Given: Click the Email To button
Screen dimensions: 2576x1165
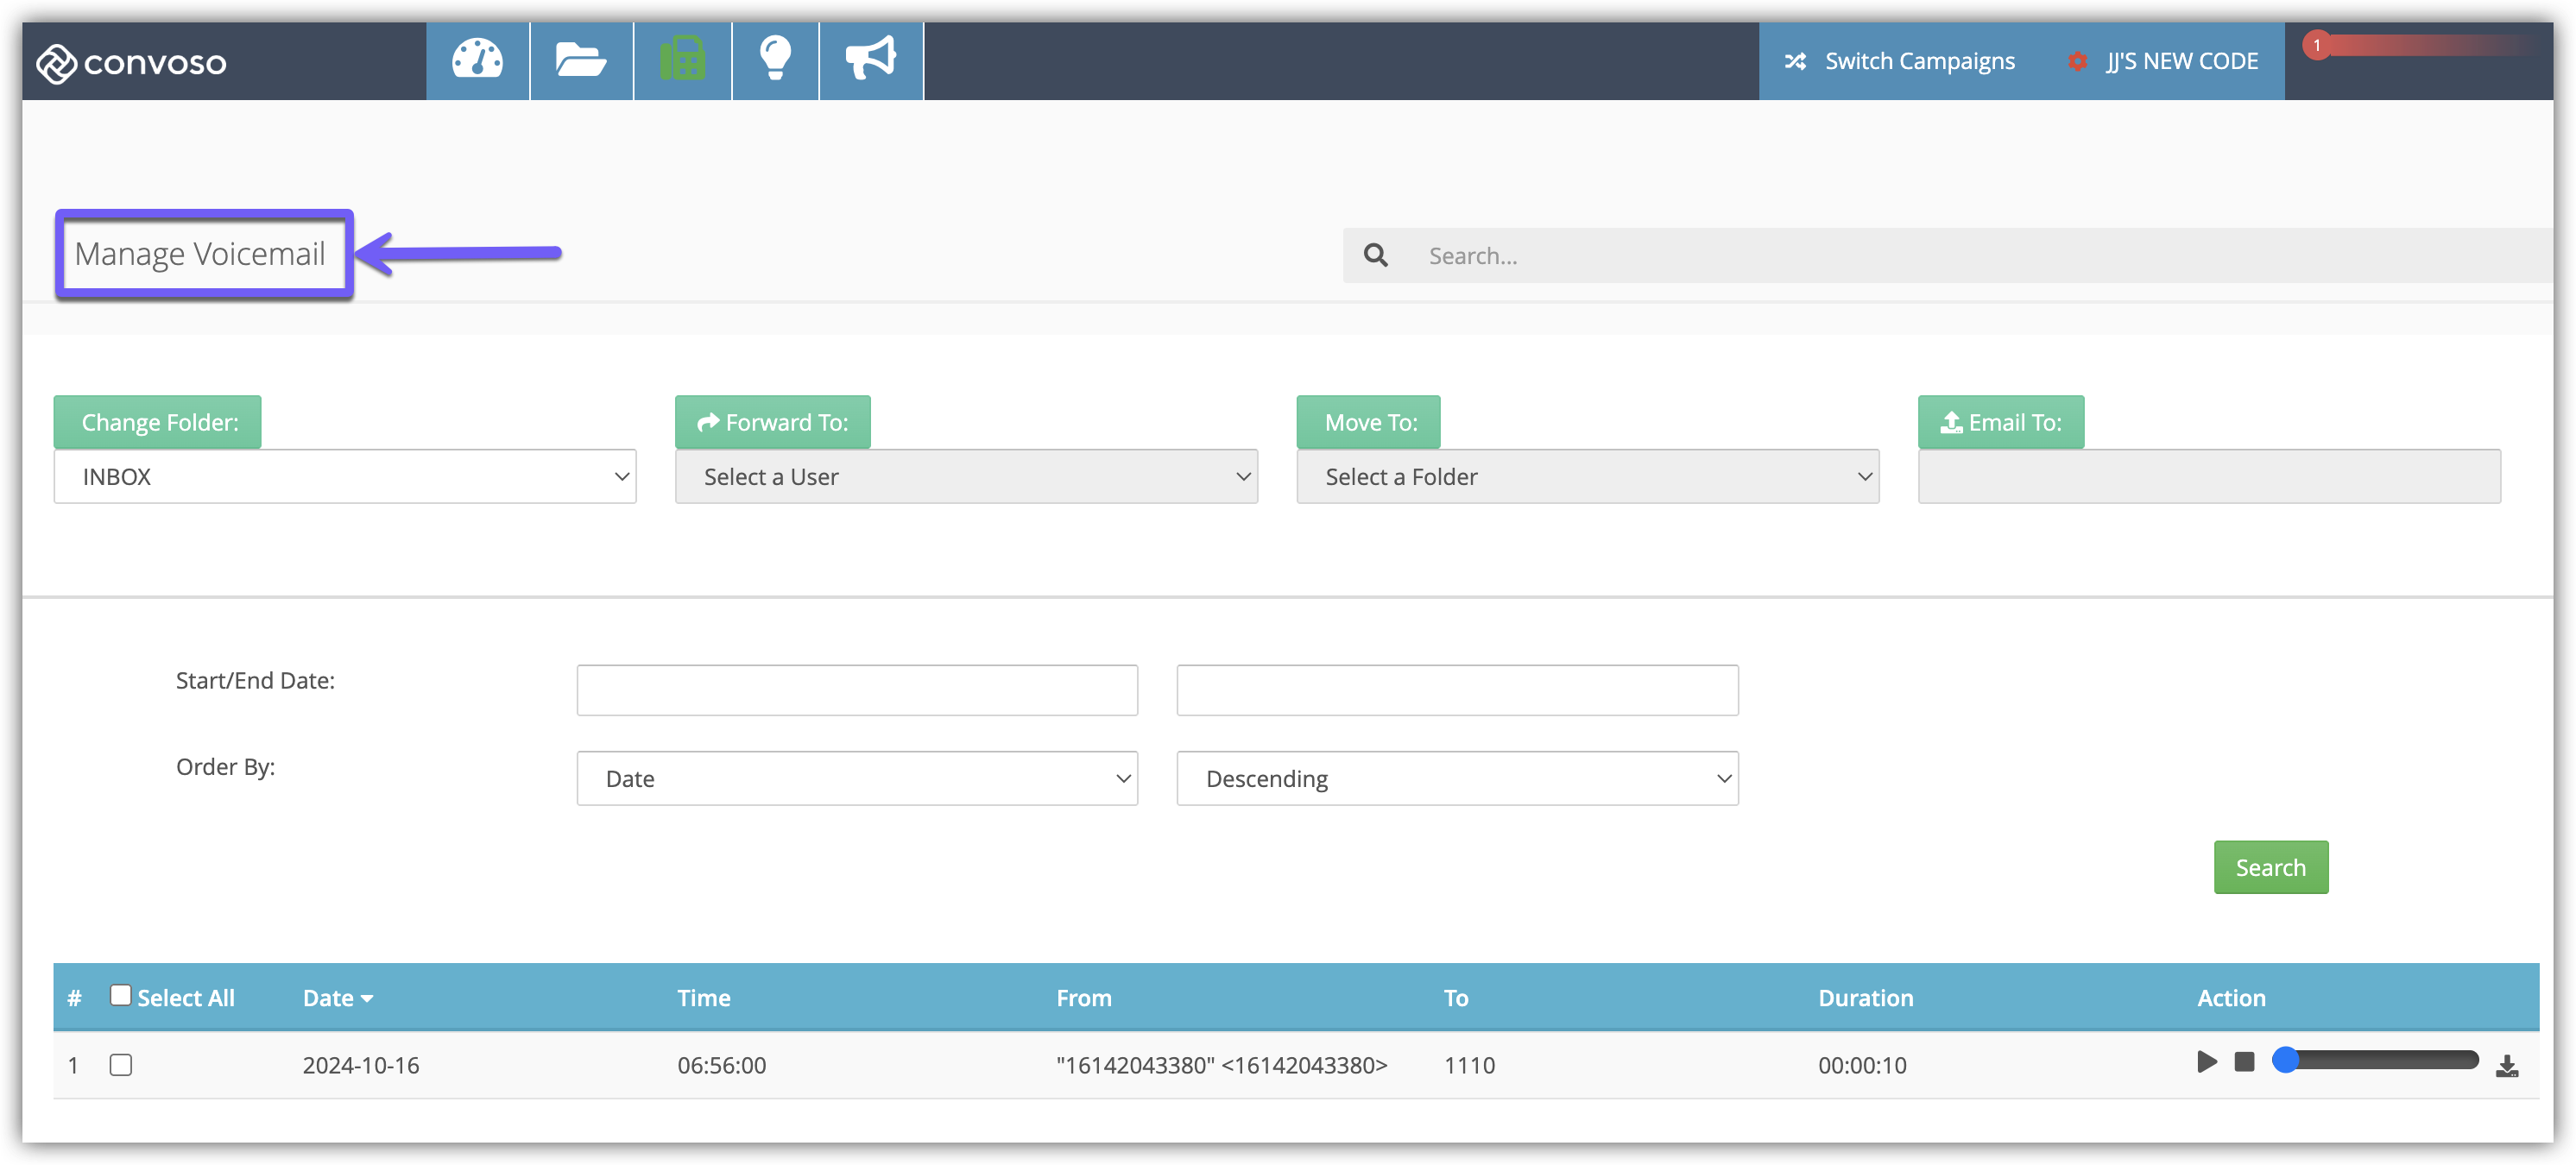Looking at the screenshot, I should point(2000,422).
